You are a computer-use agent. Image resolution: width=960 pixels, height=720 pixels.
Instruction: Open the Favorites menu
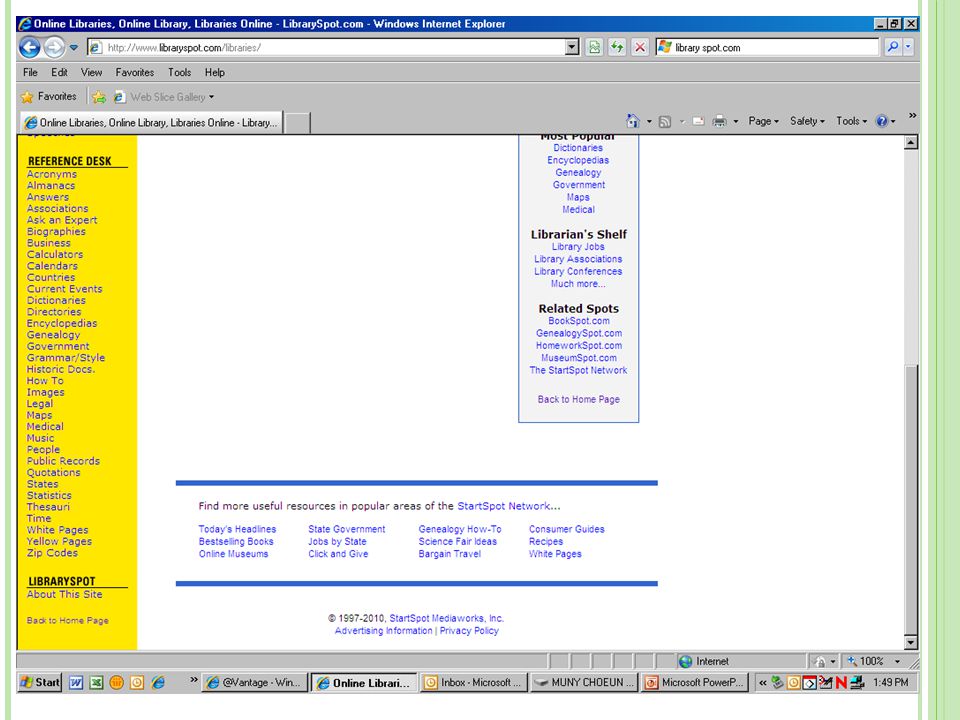[135, 72]
